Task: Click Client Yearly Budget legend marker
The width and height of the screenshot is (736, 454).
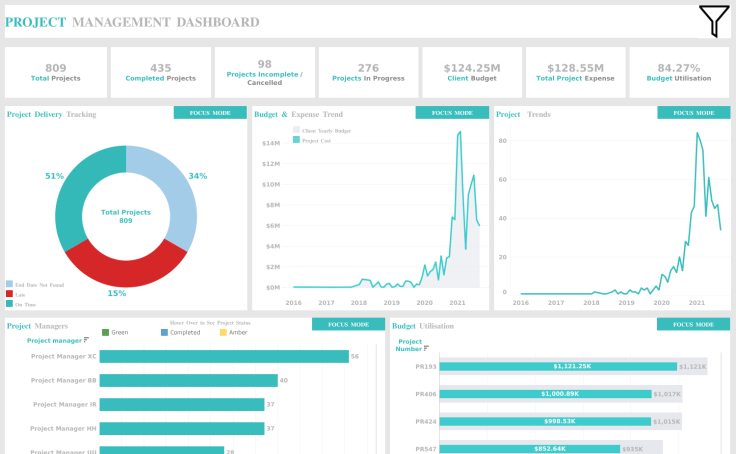Action: (x=297, y=130)
